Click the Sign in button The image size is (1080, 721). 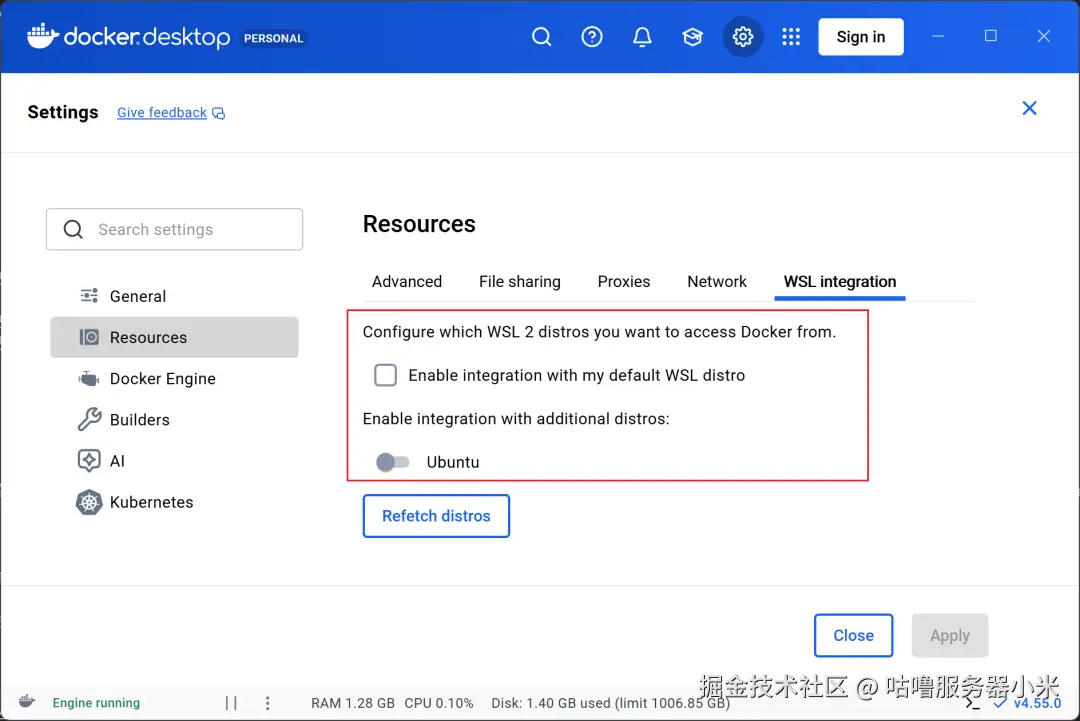click(860, 37)
